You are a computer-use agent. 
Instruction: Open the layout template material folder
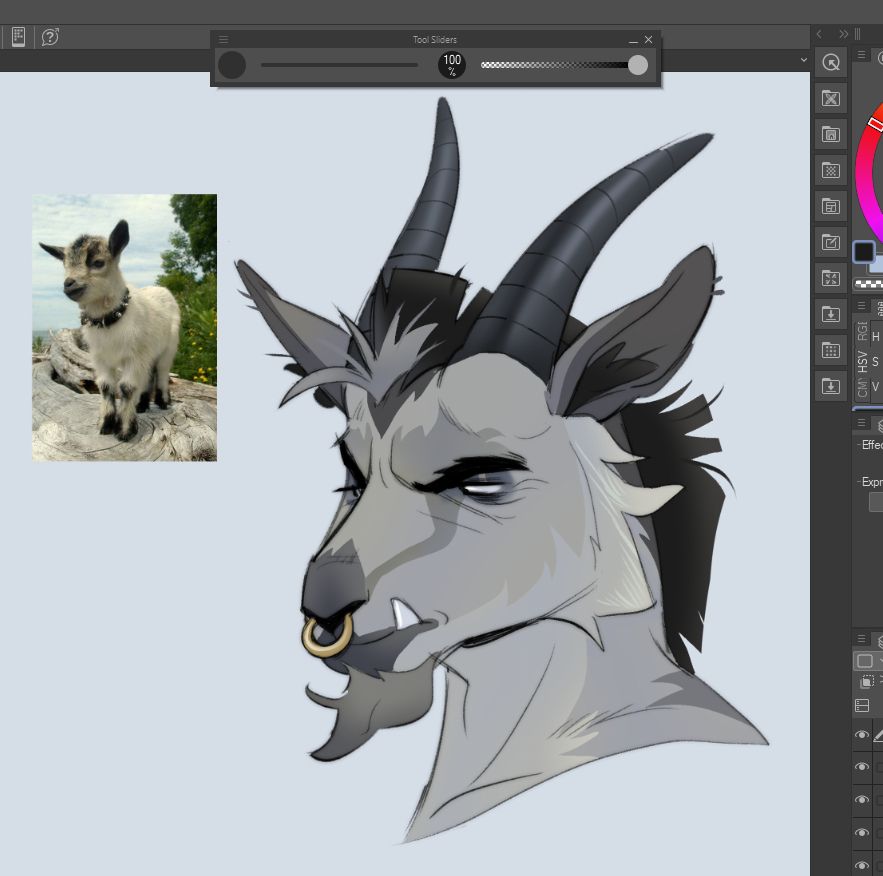[x=831, y=207]
